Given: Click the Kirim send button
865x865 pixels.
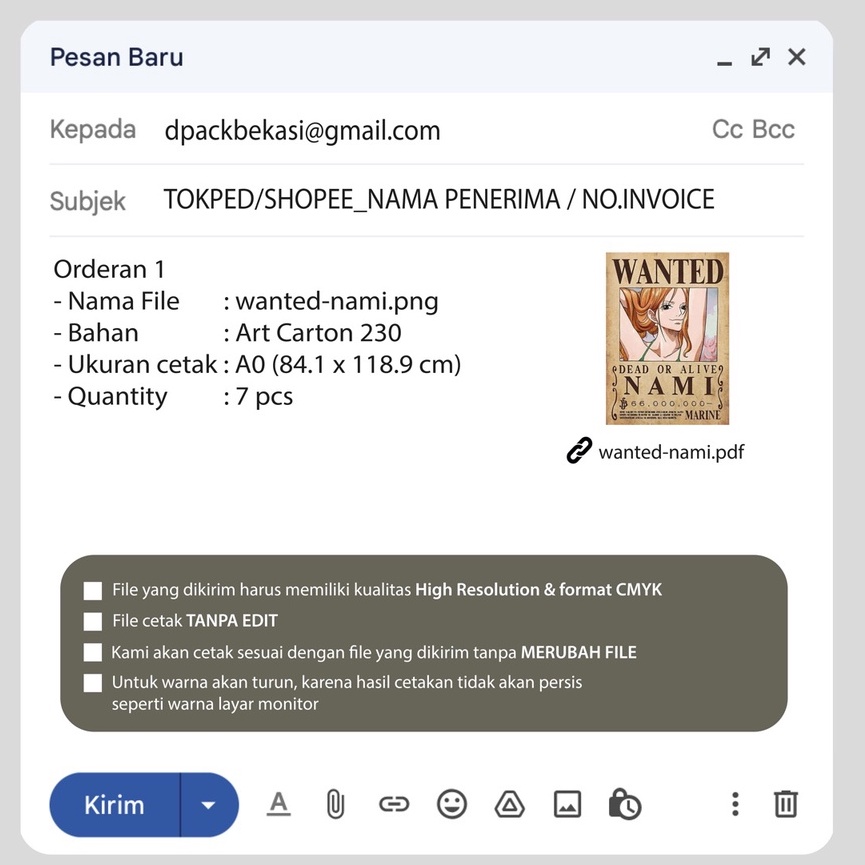Looking at the screenshot, I should (x=115, y=805).
